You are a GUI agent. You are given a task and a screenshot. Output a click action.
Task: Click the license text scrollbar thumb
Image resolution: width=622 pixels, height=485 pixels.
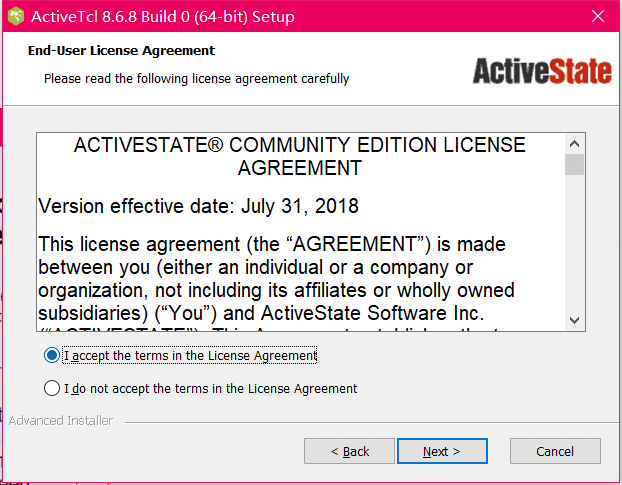pos(574,165)
